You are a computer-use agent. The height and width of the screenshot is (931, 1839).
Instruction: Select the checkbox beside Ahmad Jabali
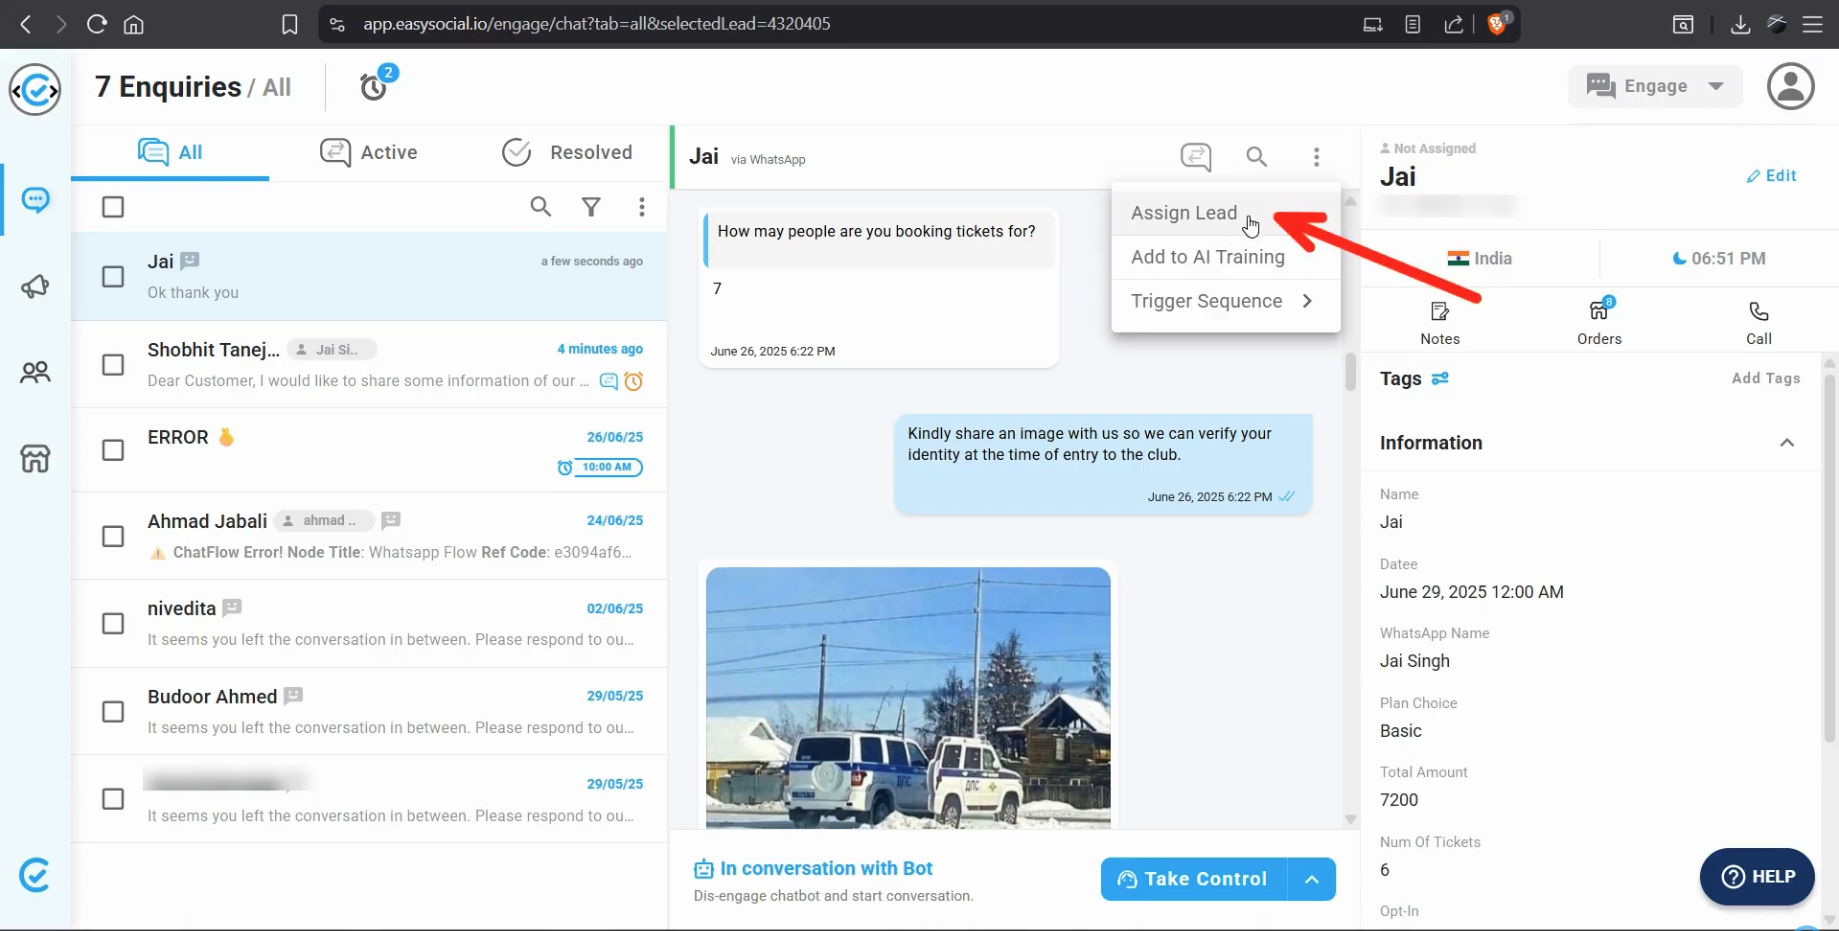coord(113,537)
